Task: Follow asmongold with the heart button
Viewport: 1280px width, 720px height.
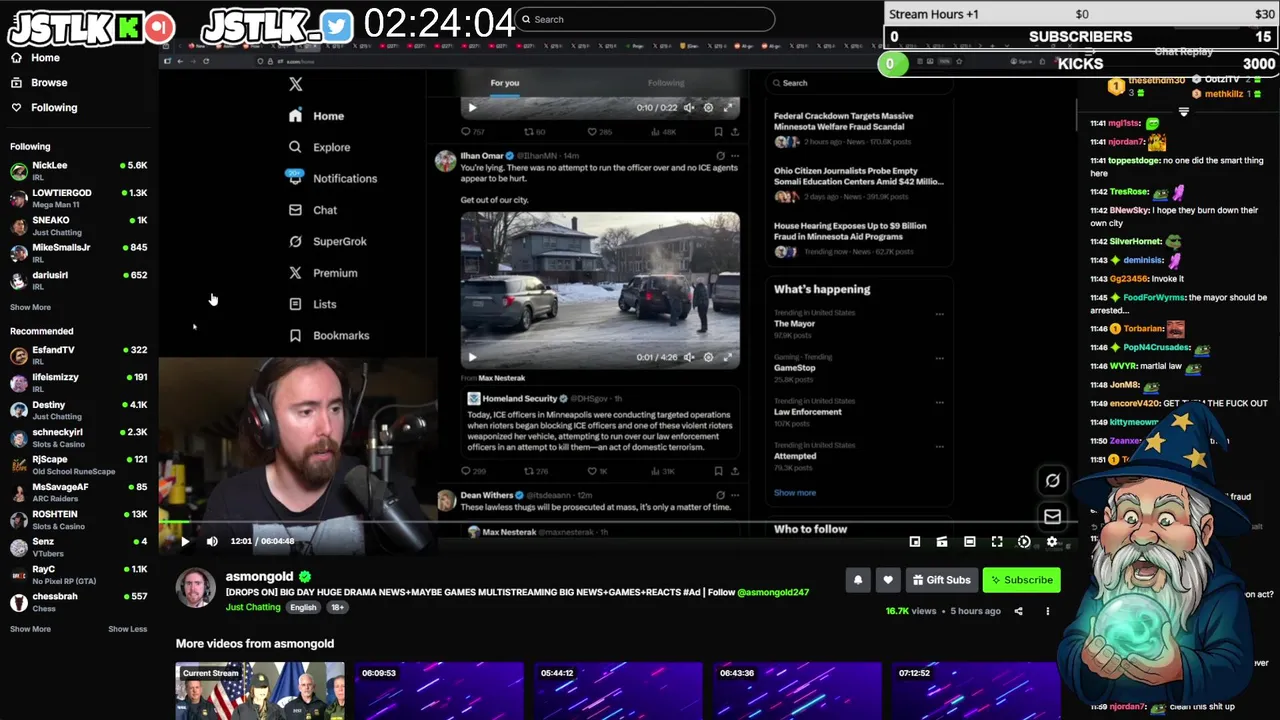Action: pyautogui.click(x=888, y=580)
